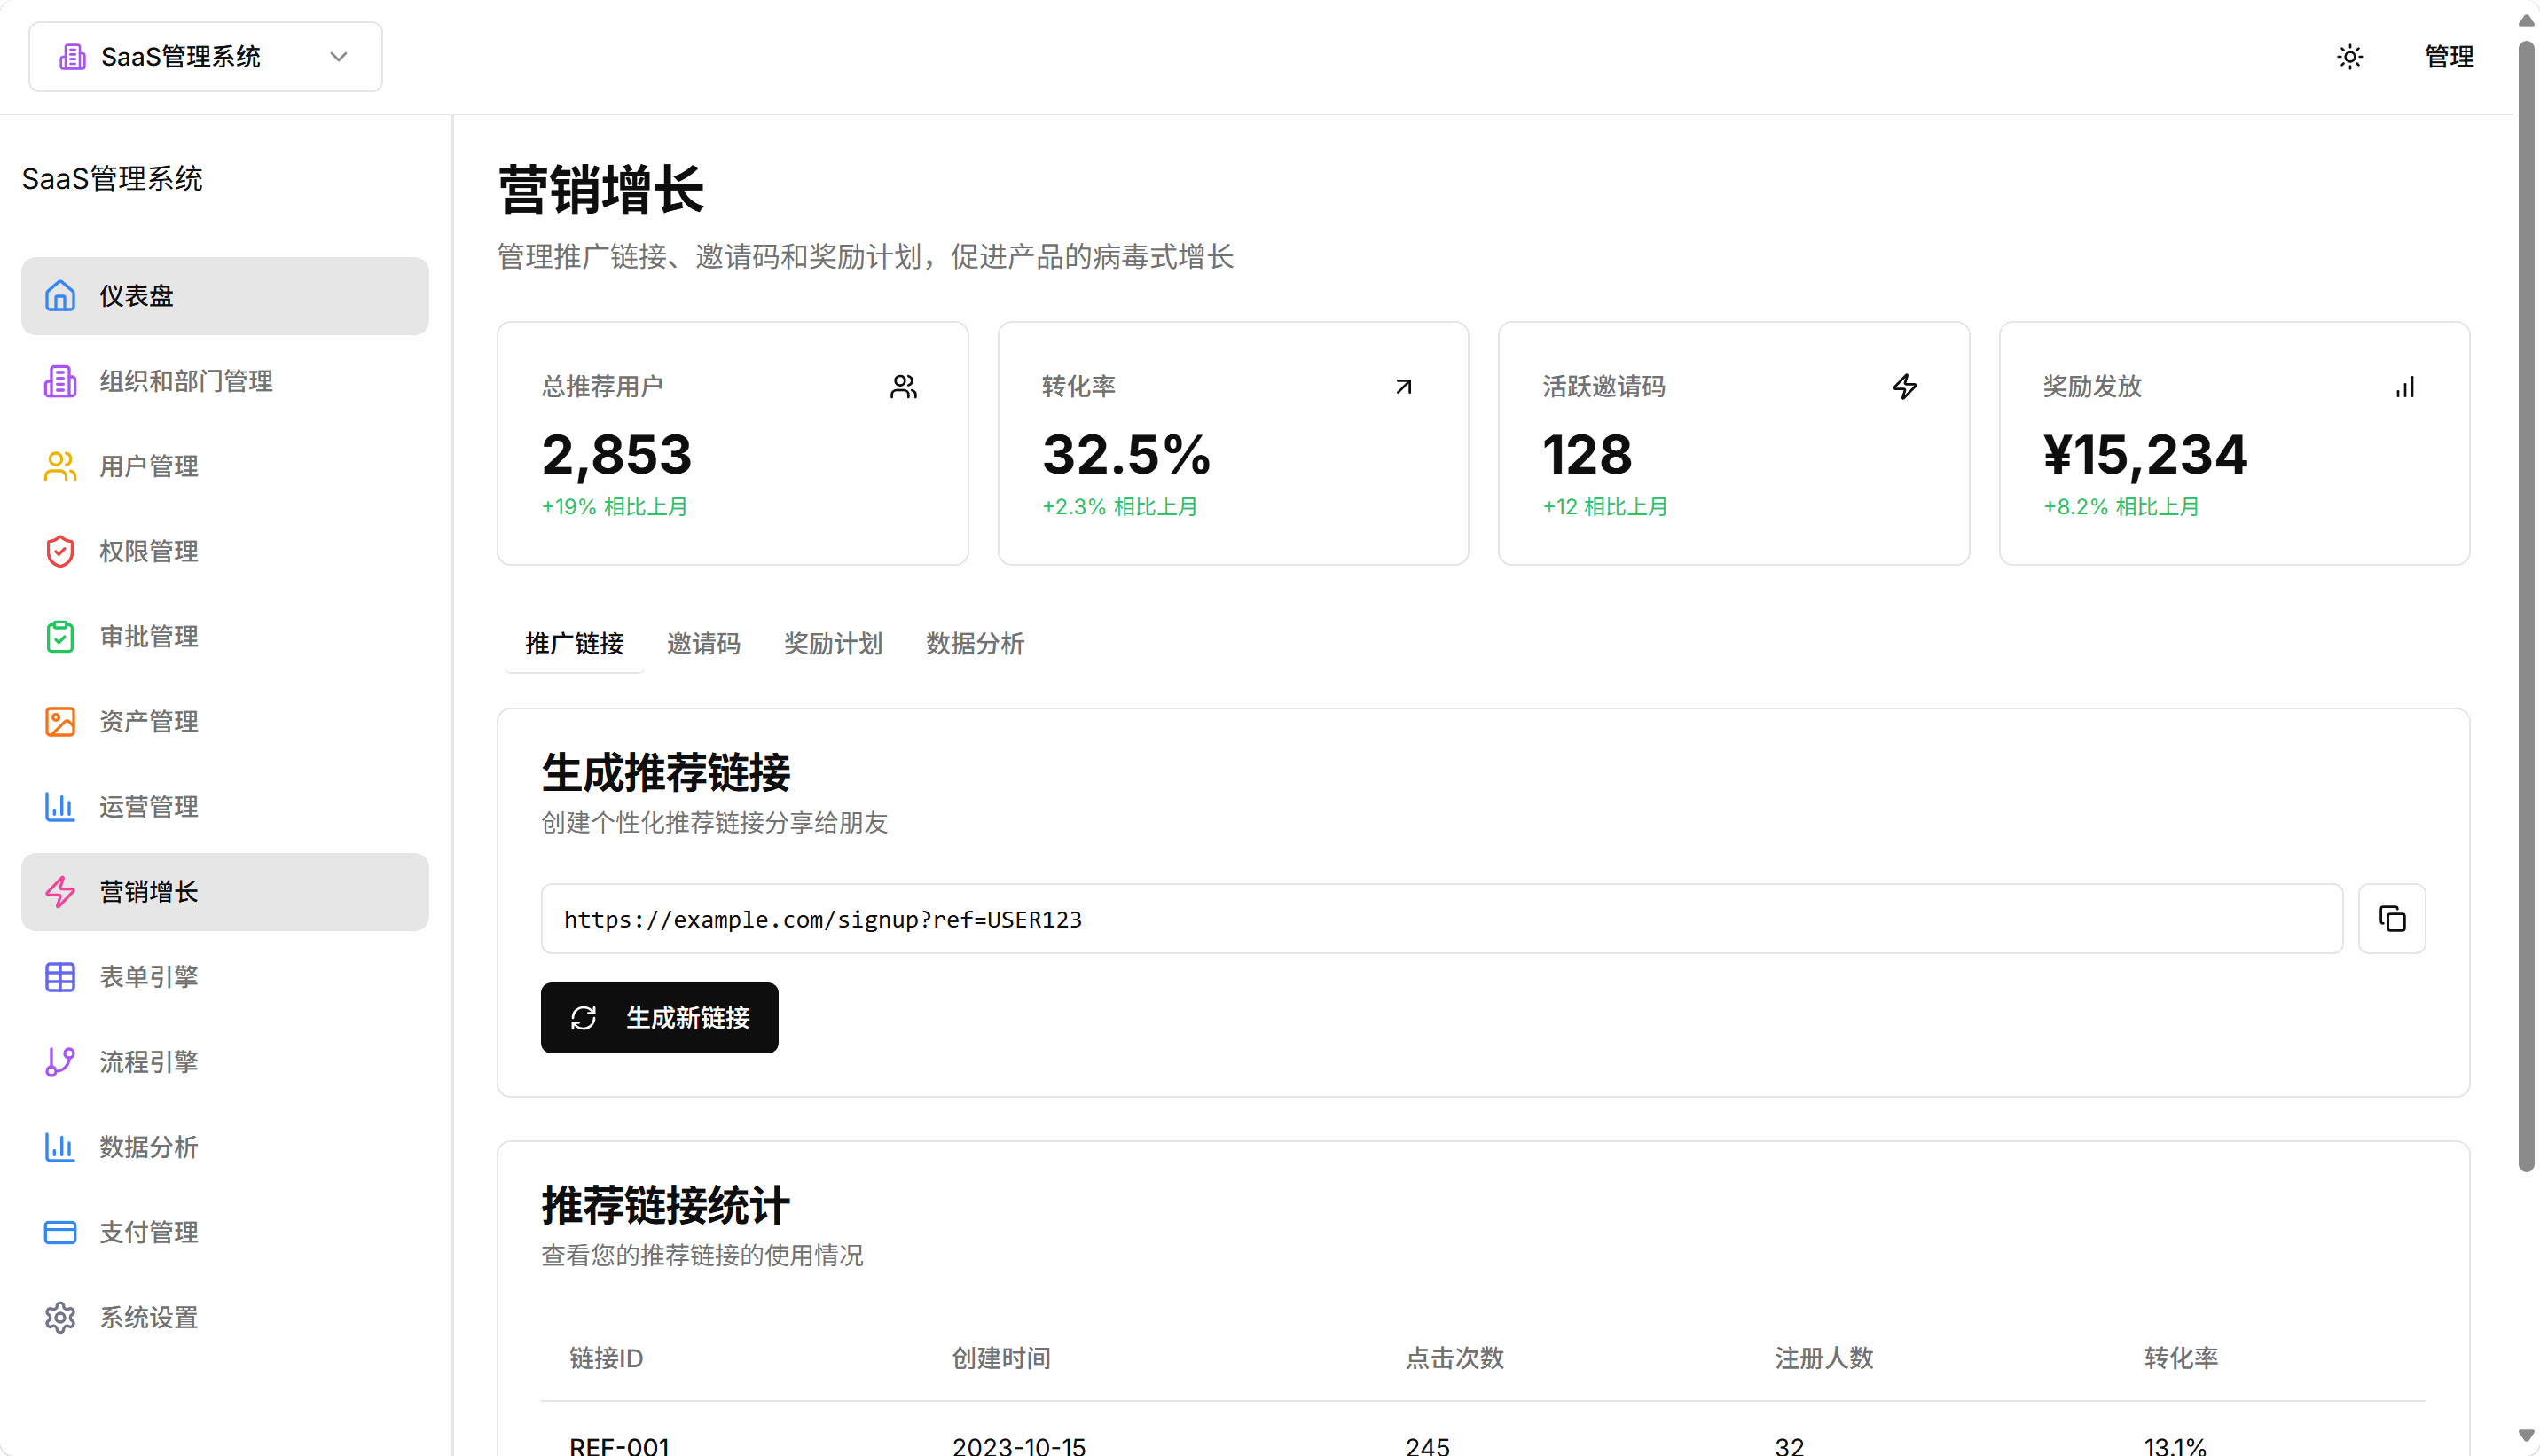Image resolution: width=2540 pixels, height=1456 pixels.
Task: Click the bar chart icon beside 运营管理
Action: pyautogui.click(x=60, y=806)
